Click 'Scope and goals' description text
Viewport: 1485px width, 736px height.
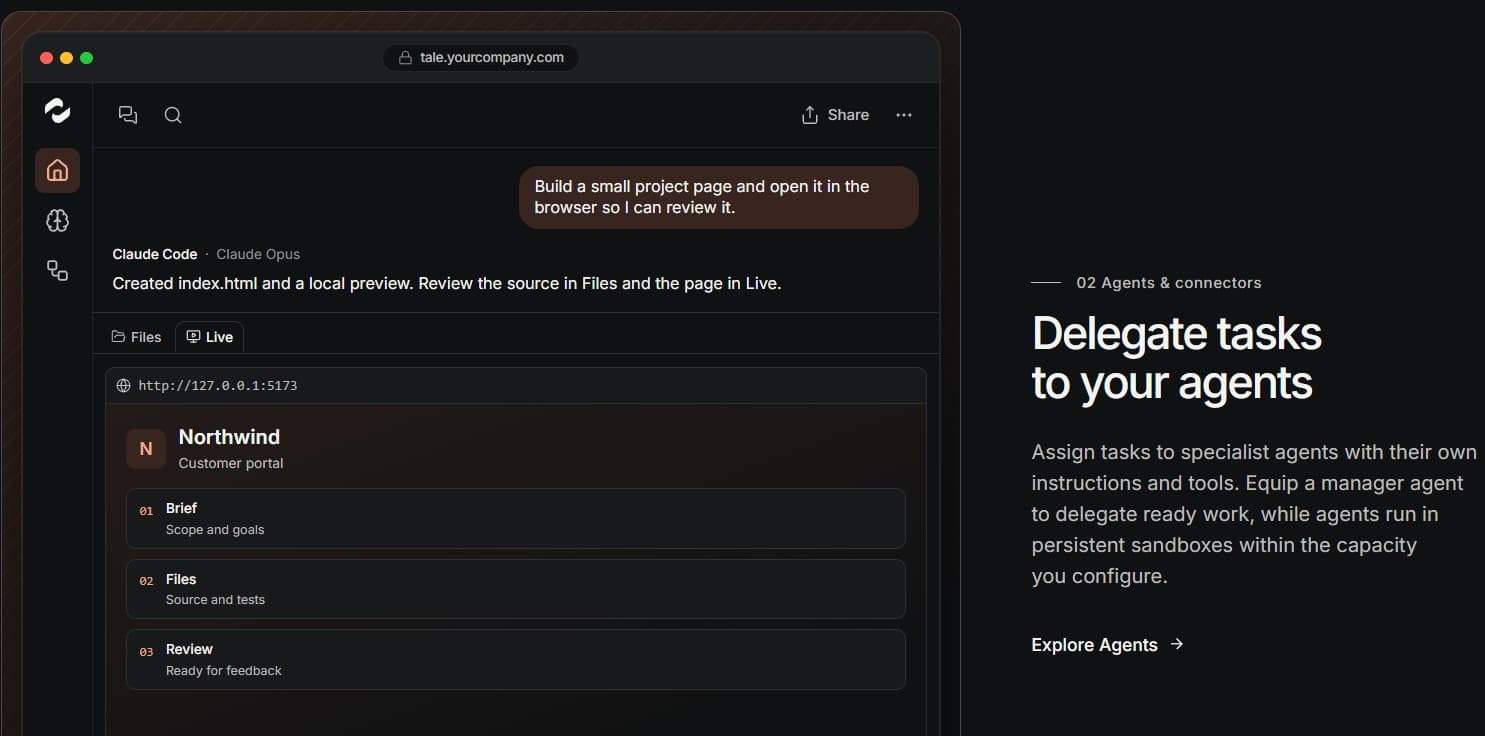point(215,530)
